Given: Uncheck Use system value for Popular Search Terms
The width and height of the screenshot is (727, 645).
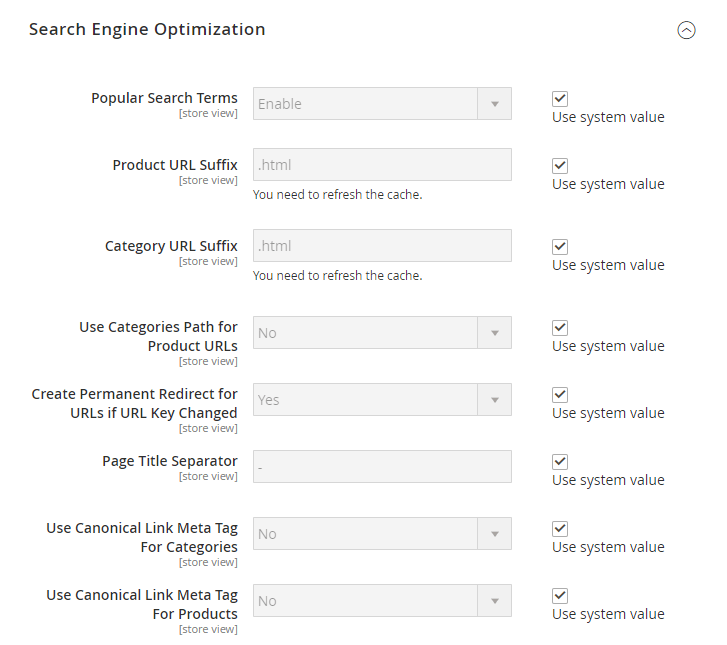Looking at the screenshot, I should 560,99.
